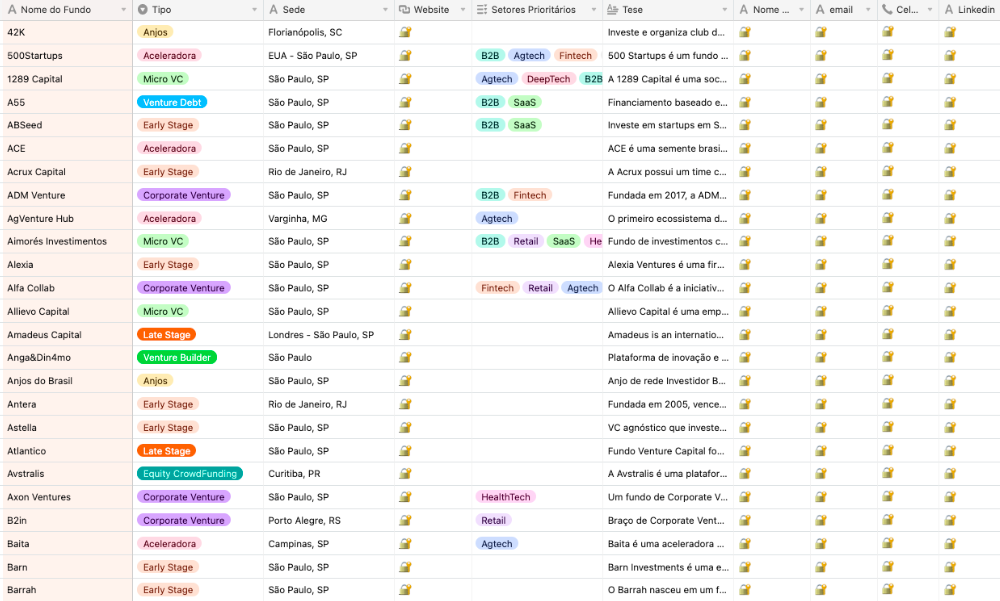Select the Sede cell "Curitiba, PR"
This screenshot has width=1000, height=601.
point(328,473)
